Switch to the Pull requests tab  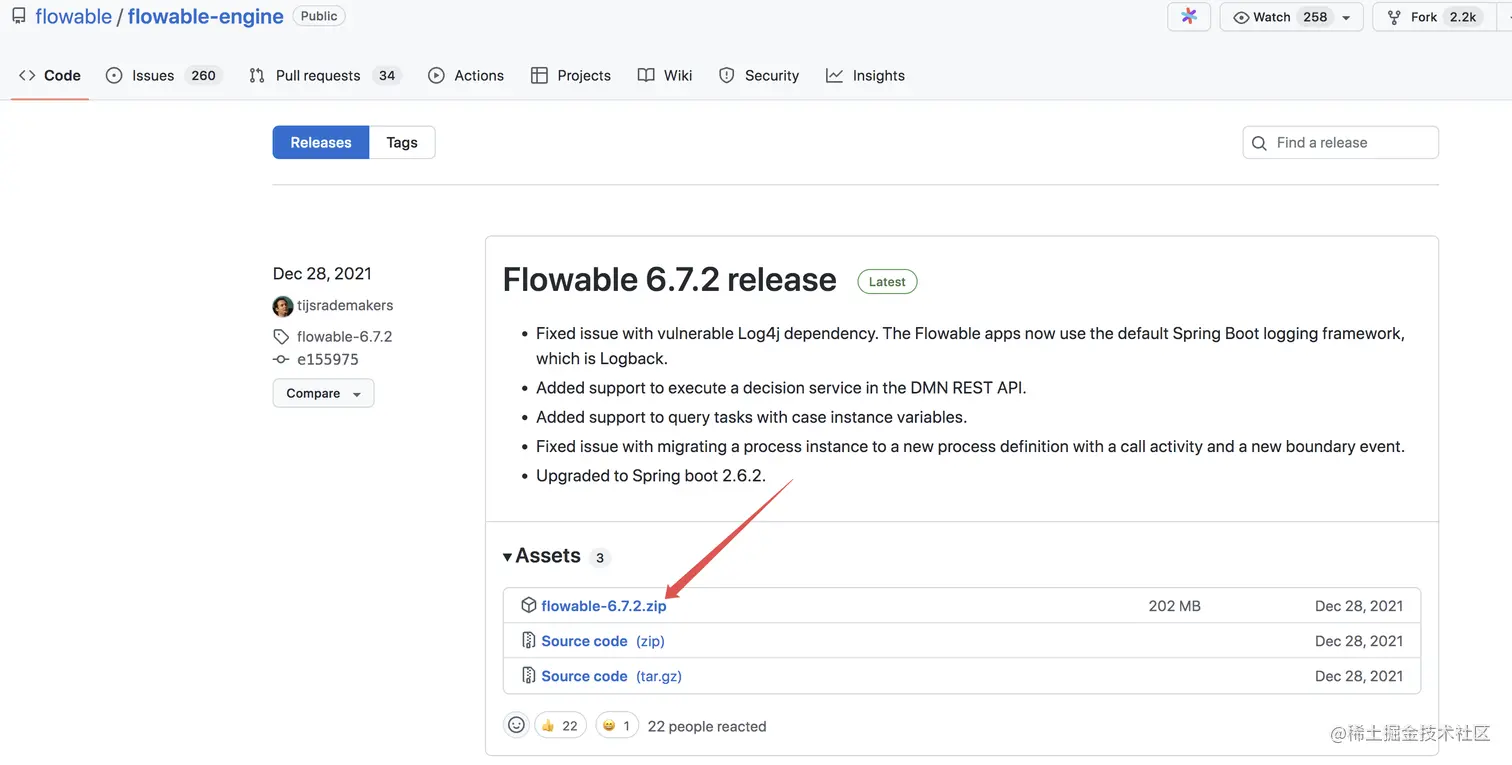tap(317, 75)
